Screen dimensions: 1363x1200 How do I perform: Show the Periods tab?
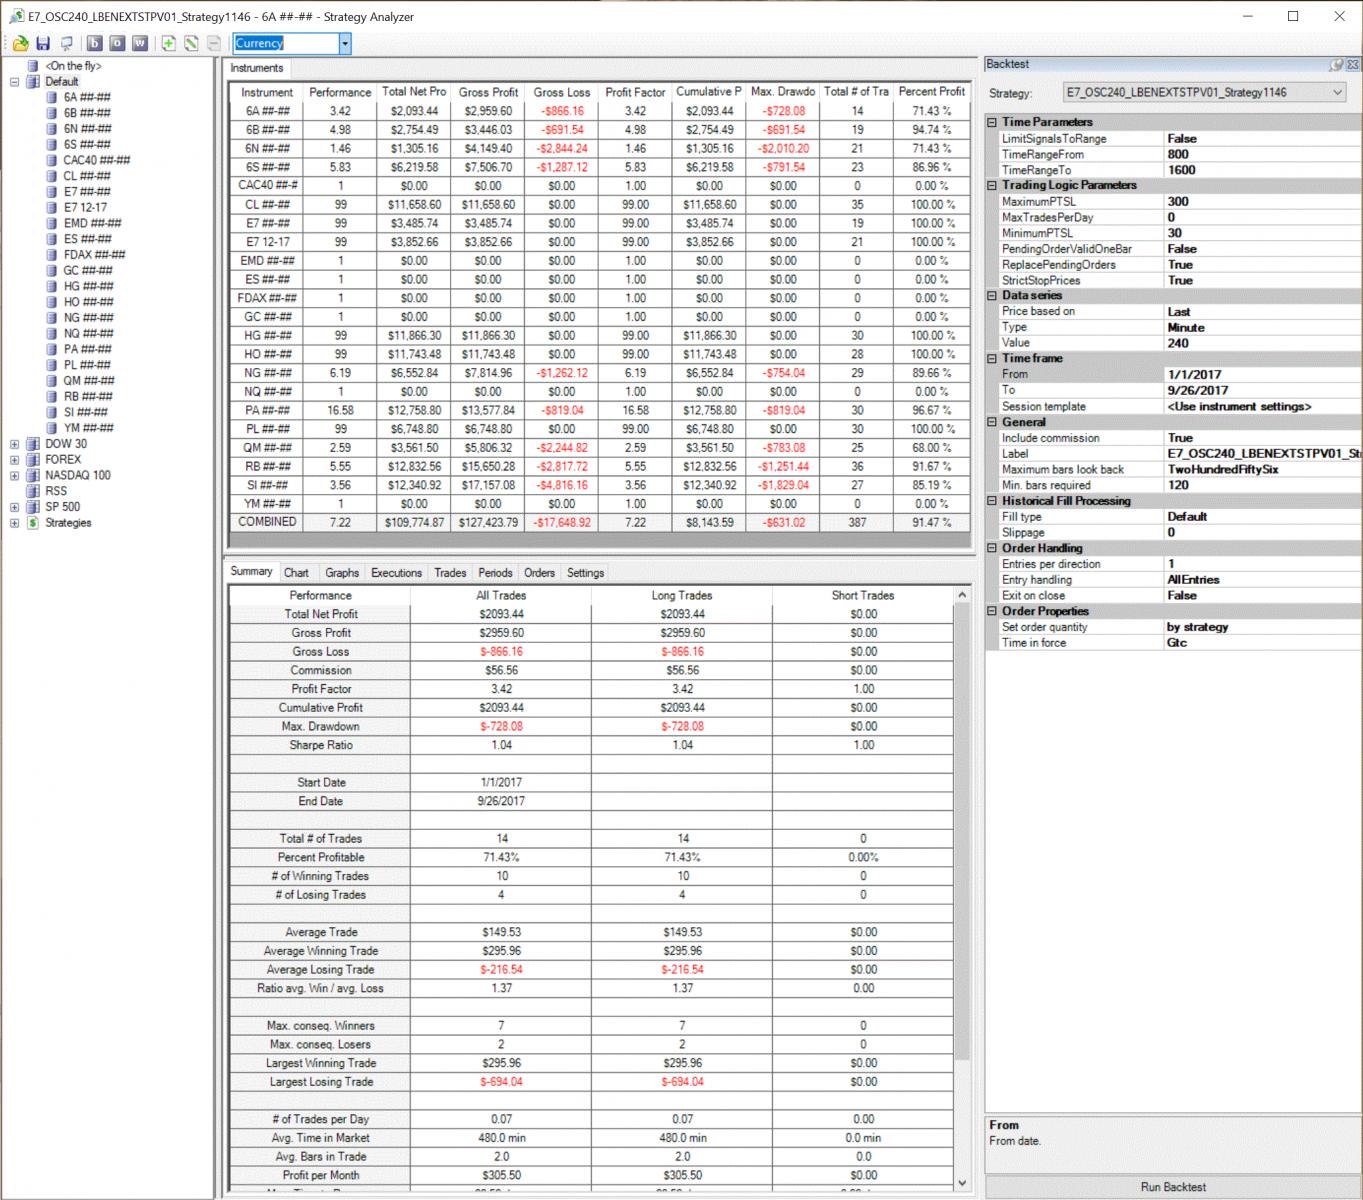coord(495,573)
